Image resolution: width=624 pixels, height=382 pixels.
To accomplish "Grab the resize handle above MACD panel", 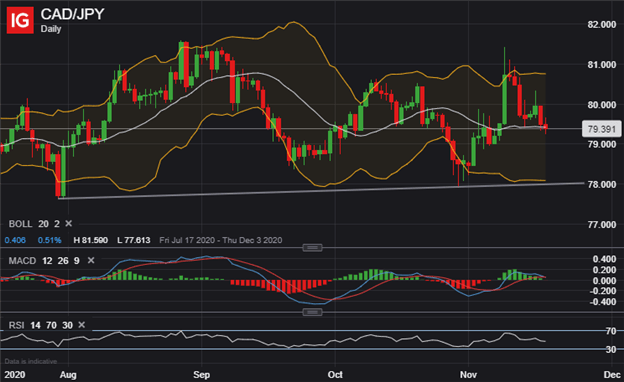I will [x=312, y=248].
